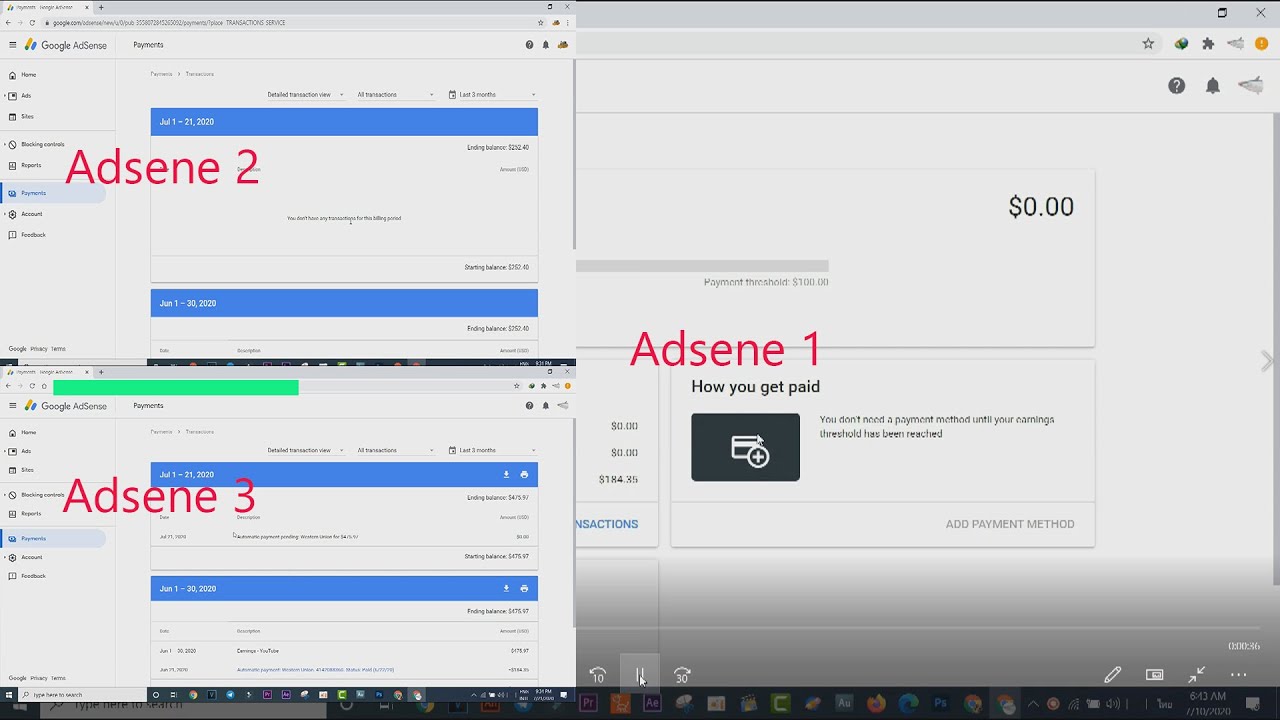Open help icon in Adsene 3 window header

(529, 406)
